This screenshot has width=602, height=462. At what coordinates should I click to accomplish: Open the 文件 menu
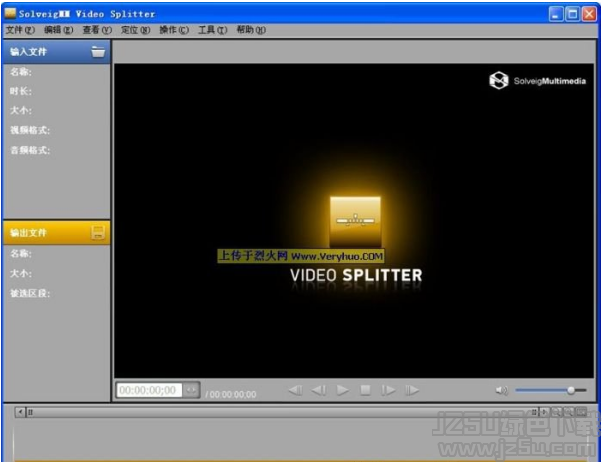20,30
